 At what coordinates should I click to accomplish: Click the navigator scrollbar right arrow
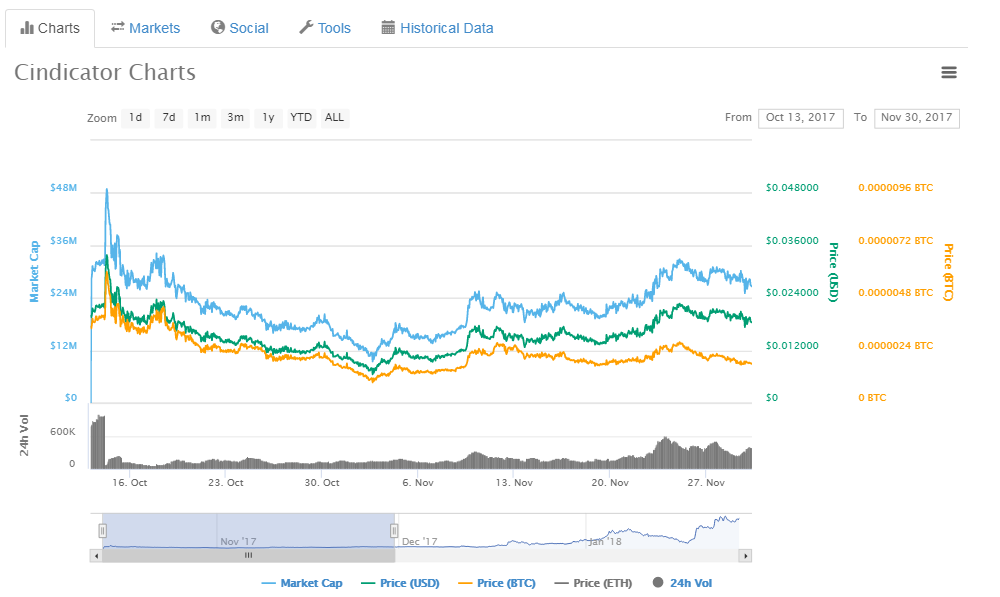[x=745, y=556]
